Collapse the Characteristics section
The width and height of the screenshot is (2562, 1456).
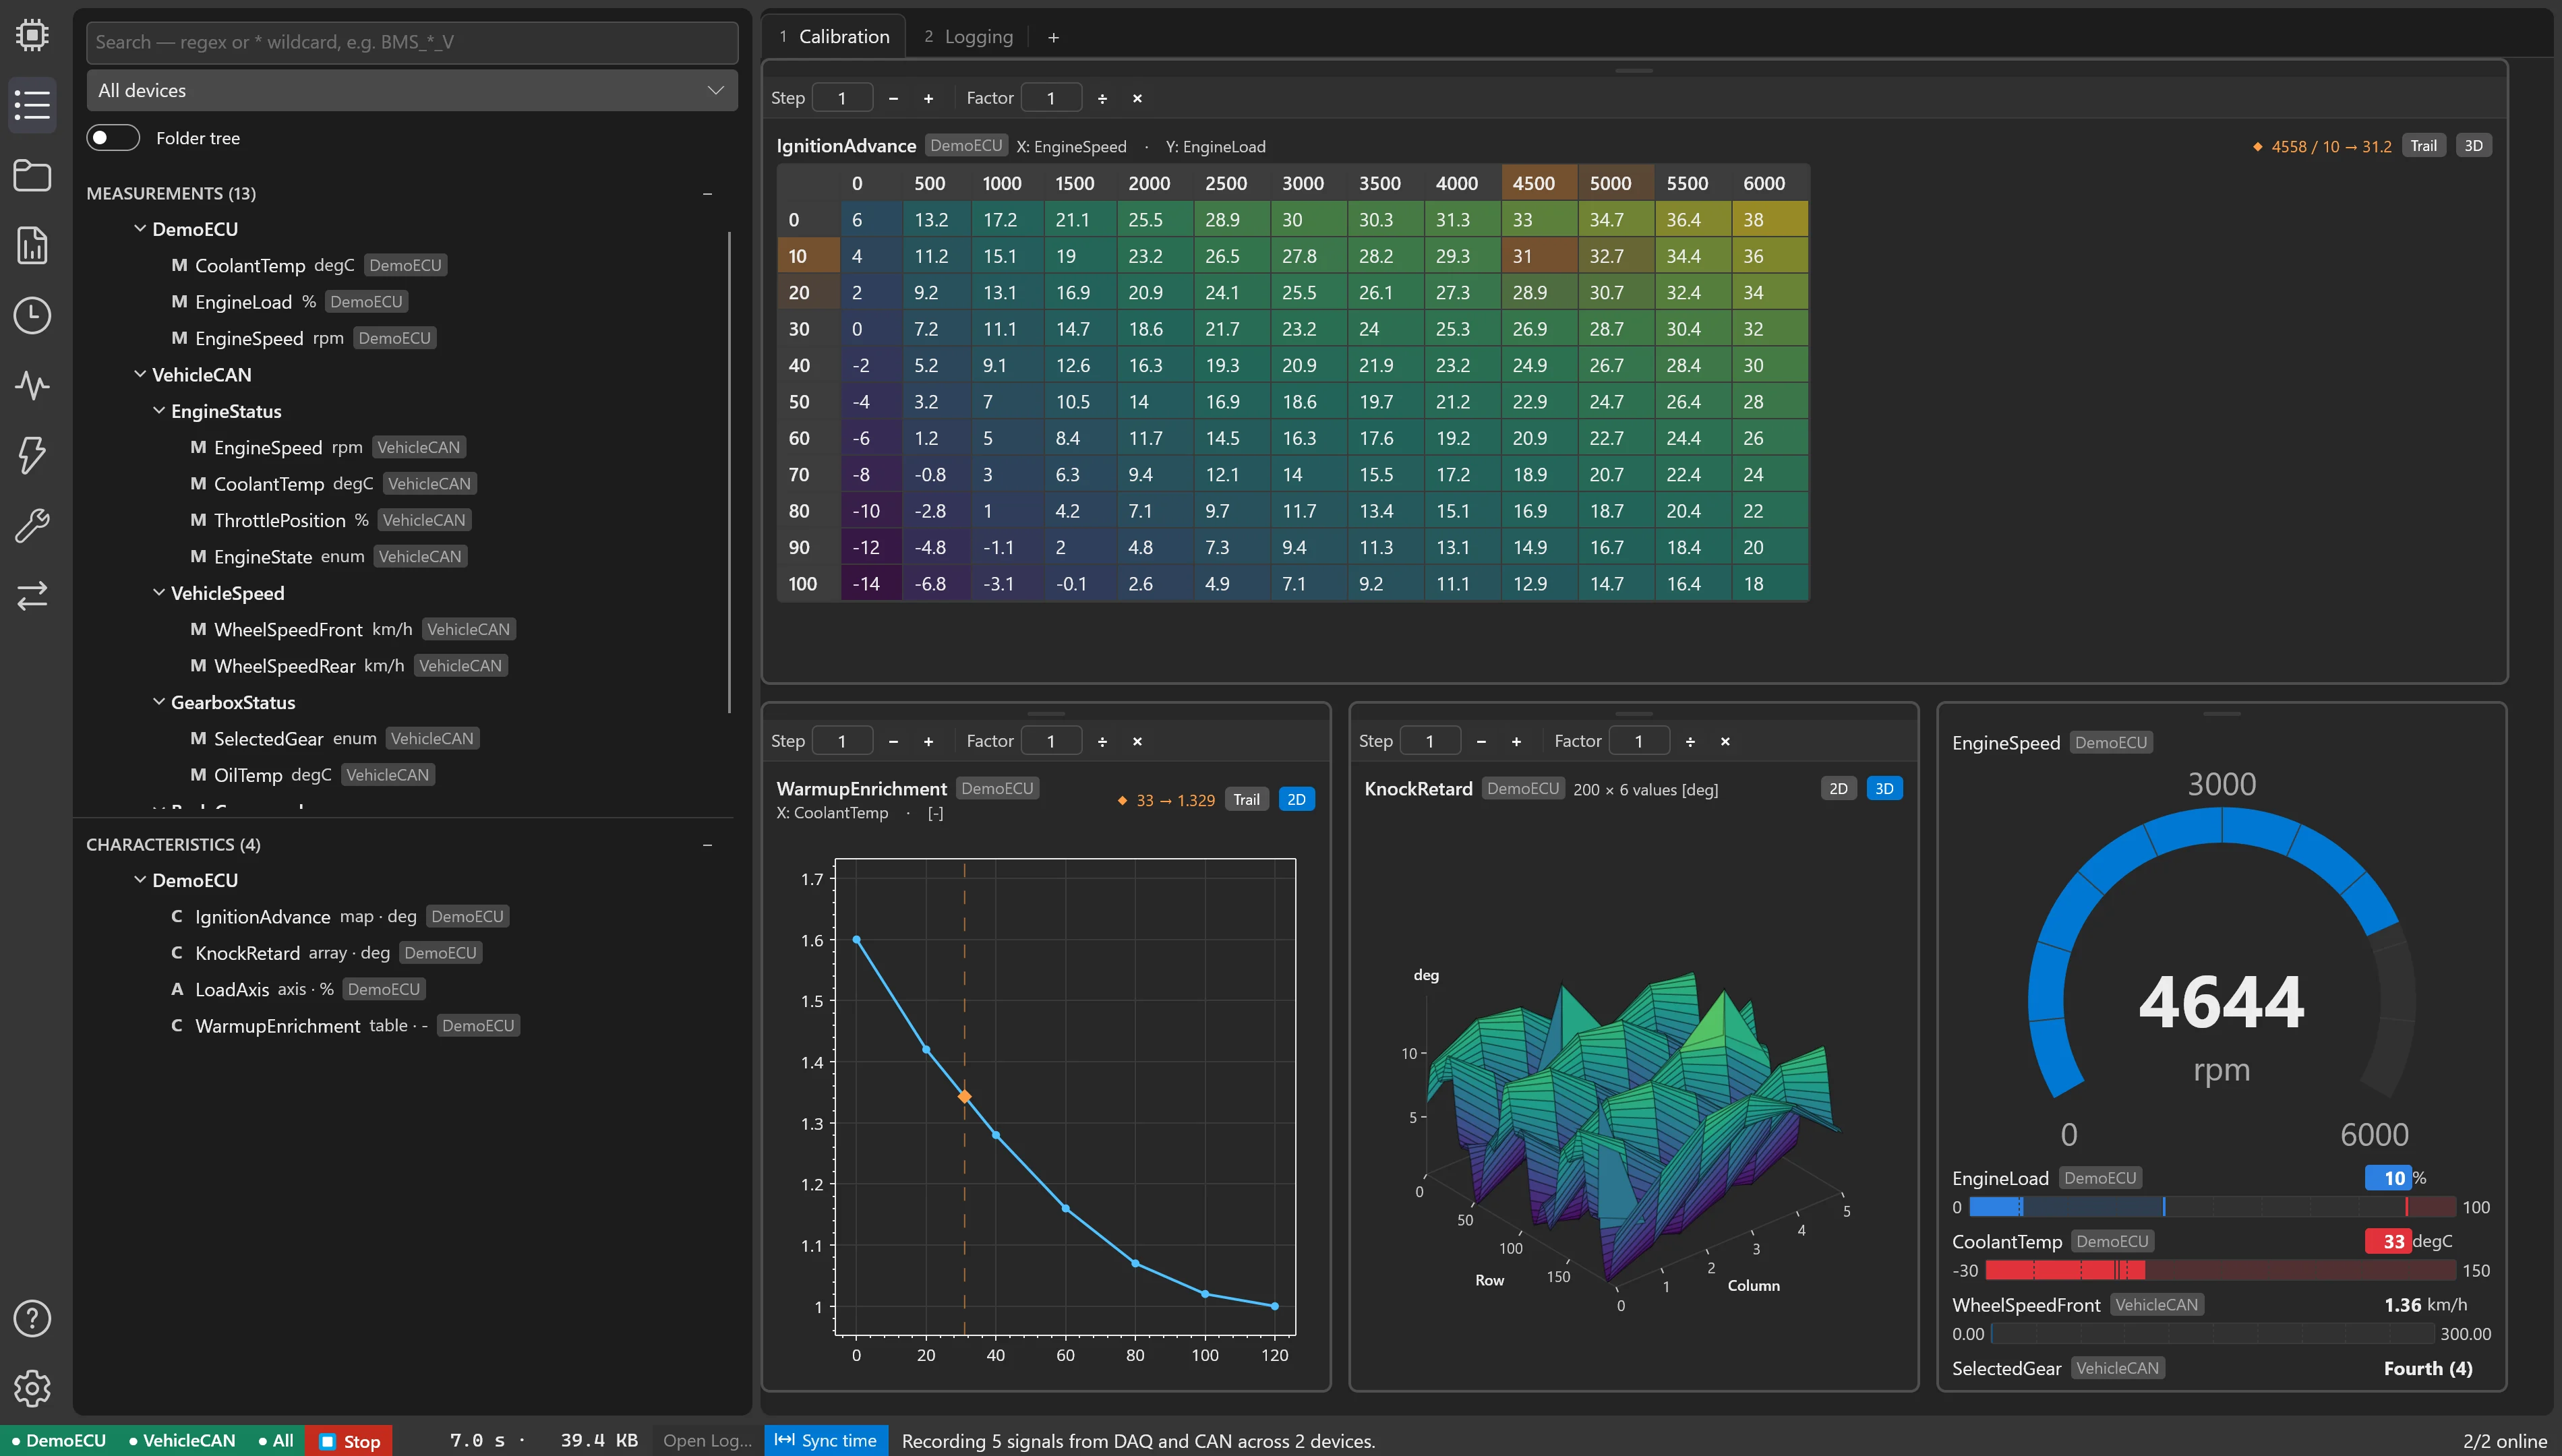(707, 845)
